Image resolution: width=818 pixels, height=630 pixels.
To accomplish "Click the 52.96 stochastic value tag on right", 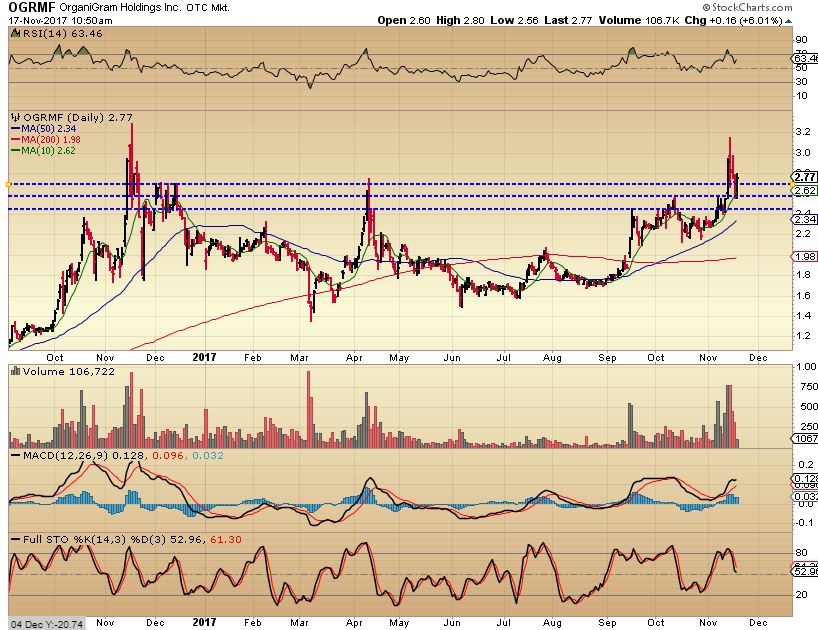I will coord(805,572).
